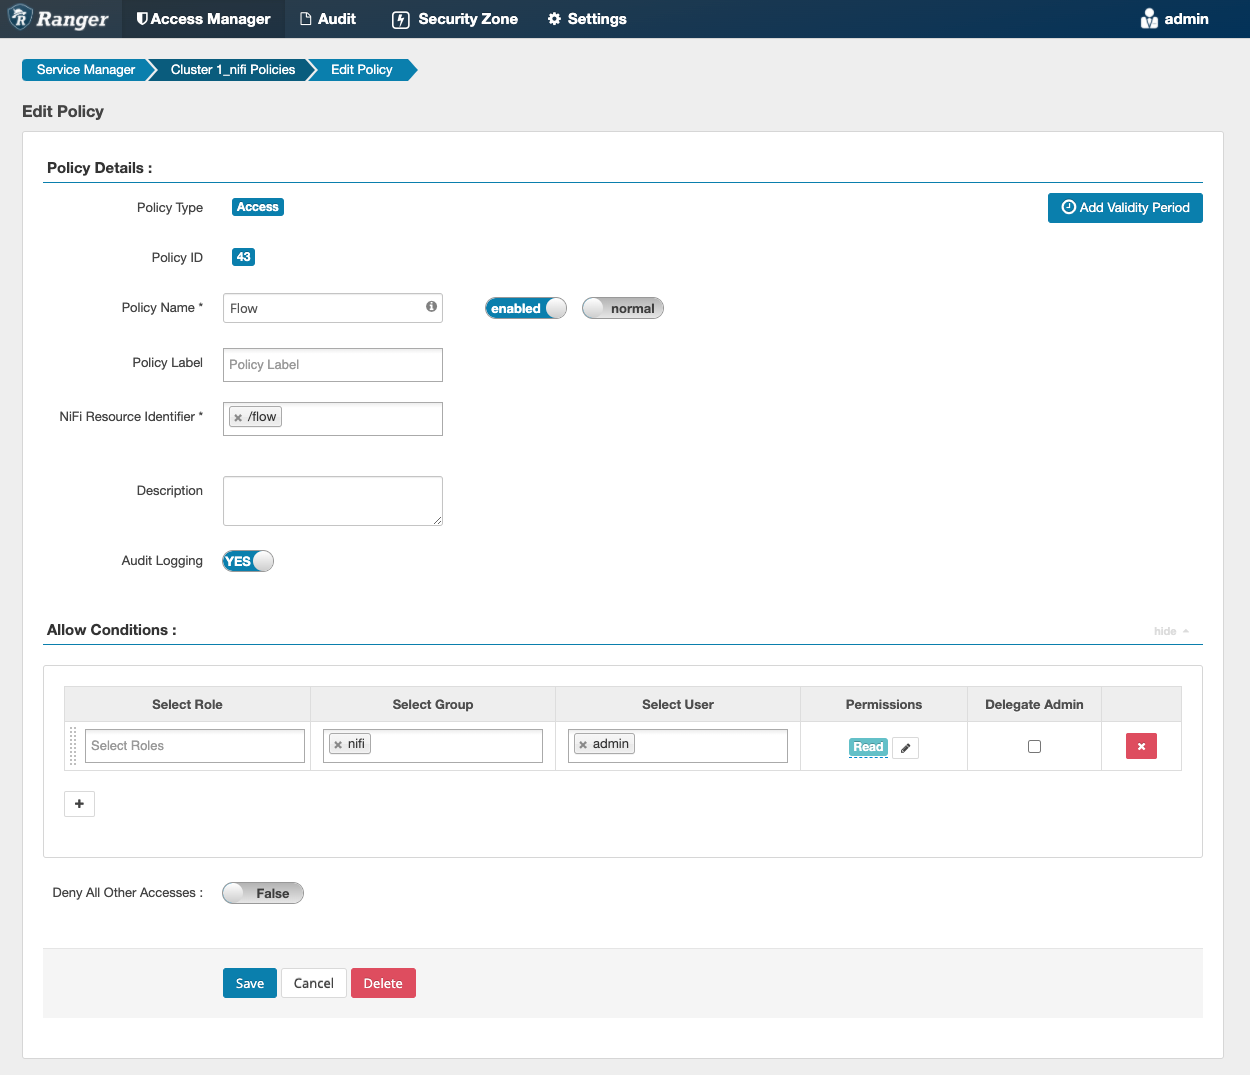Click Add Validity Period button
The width and height of the screenshot is (1250, 1075).
pyautogui.click(x=1125, y=208)
